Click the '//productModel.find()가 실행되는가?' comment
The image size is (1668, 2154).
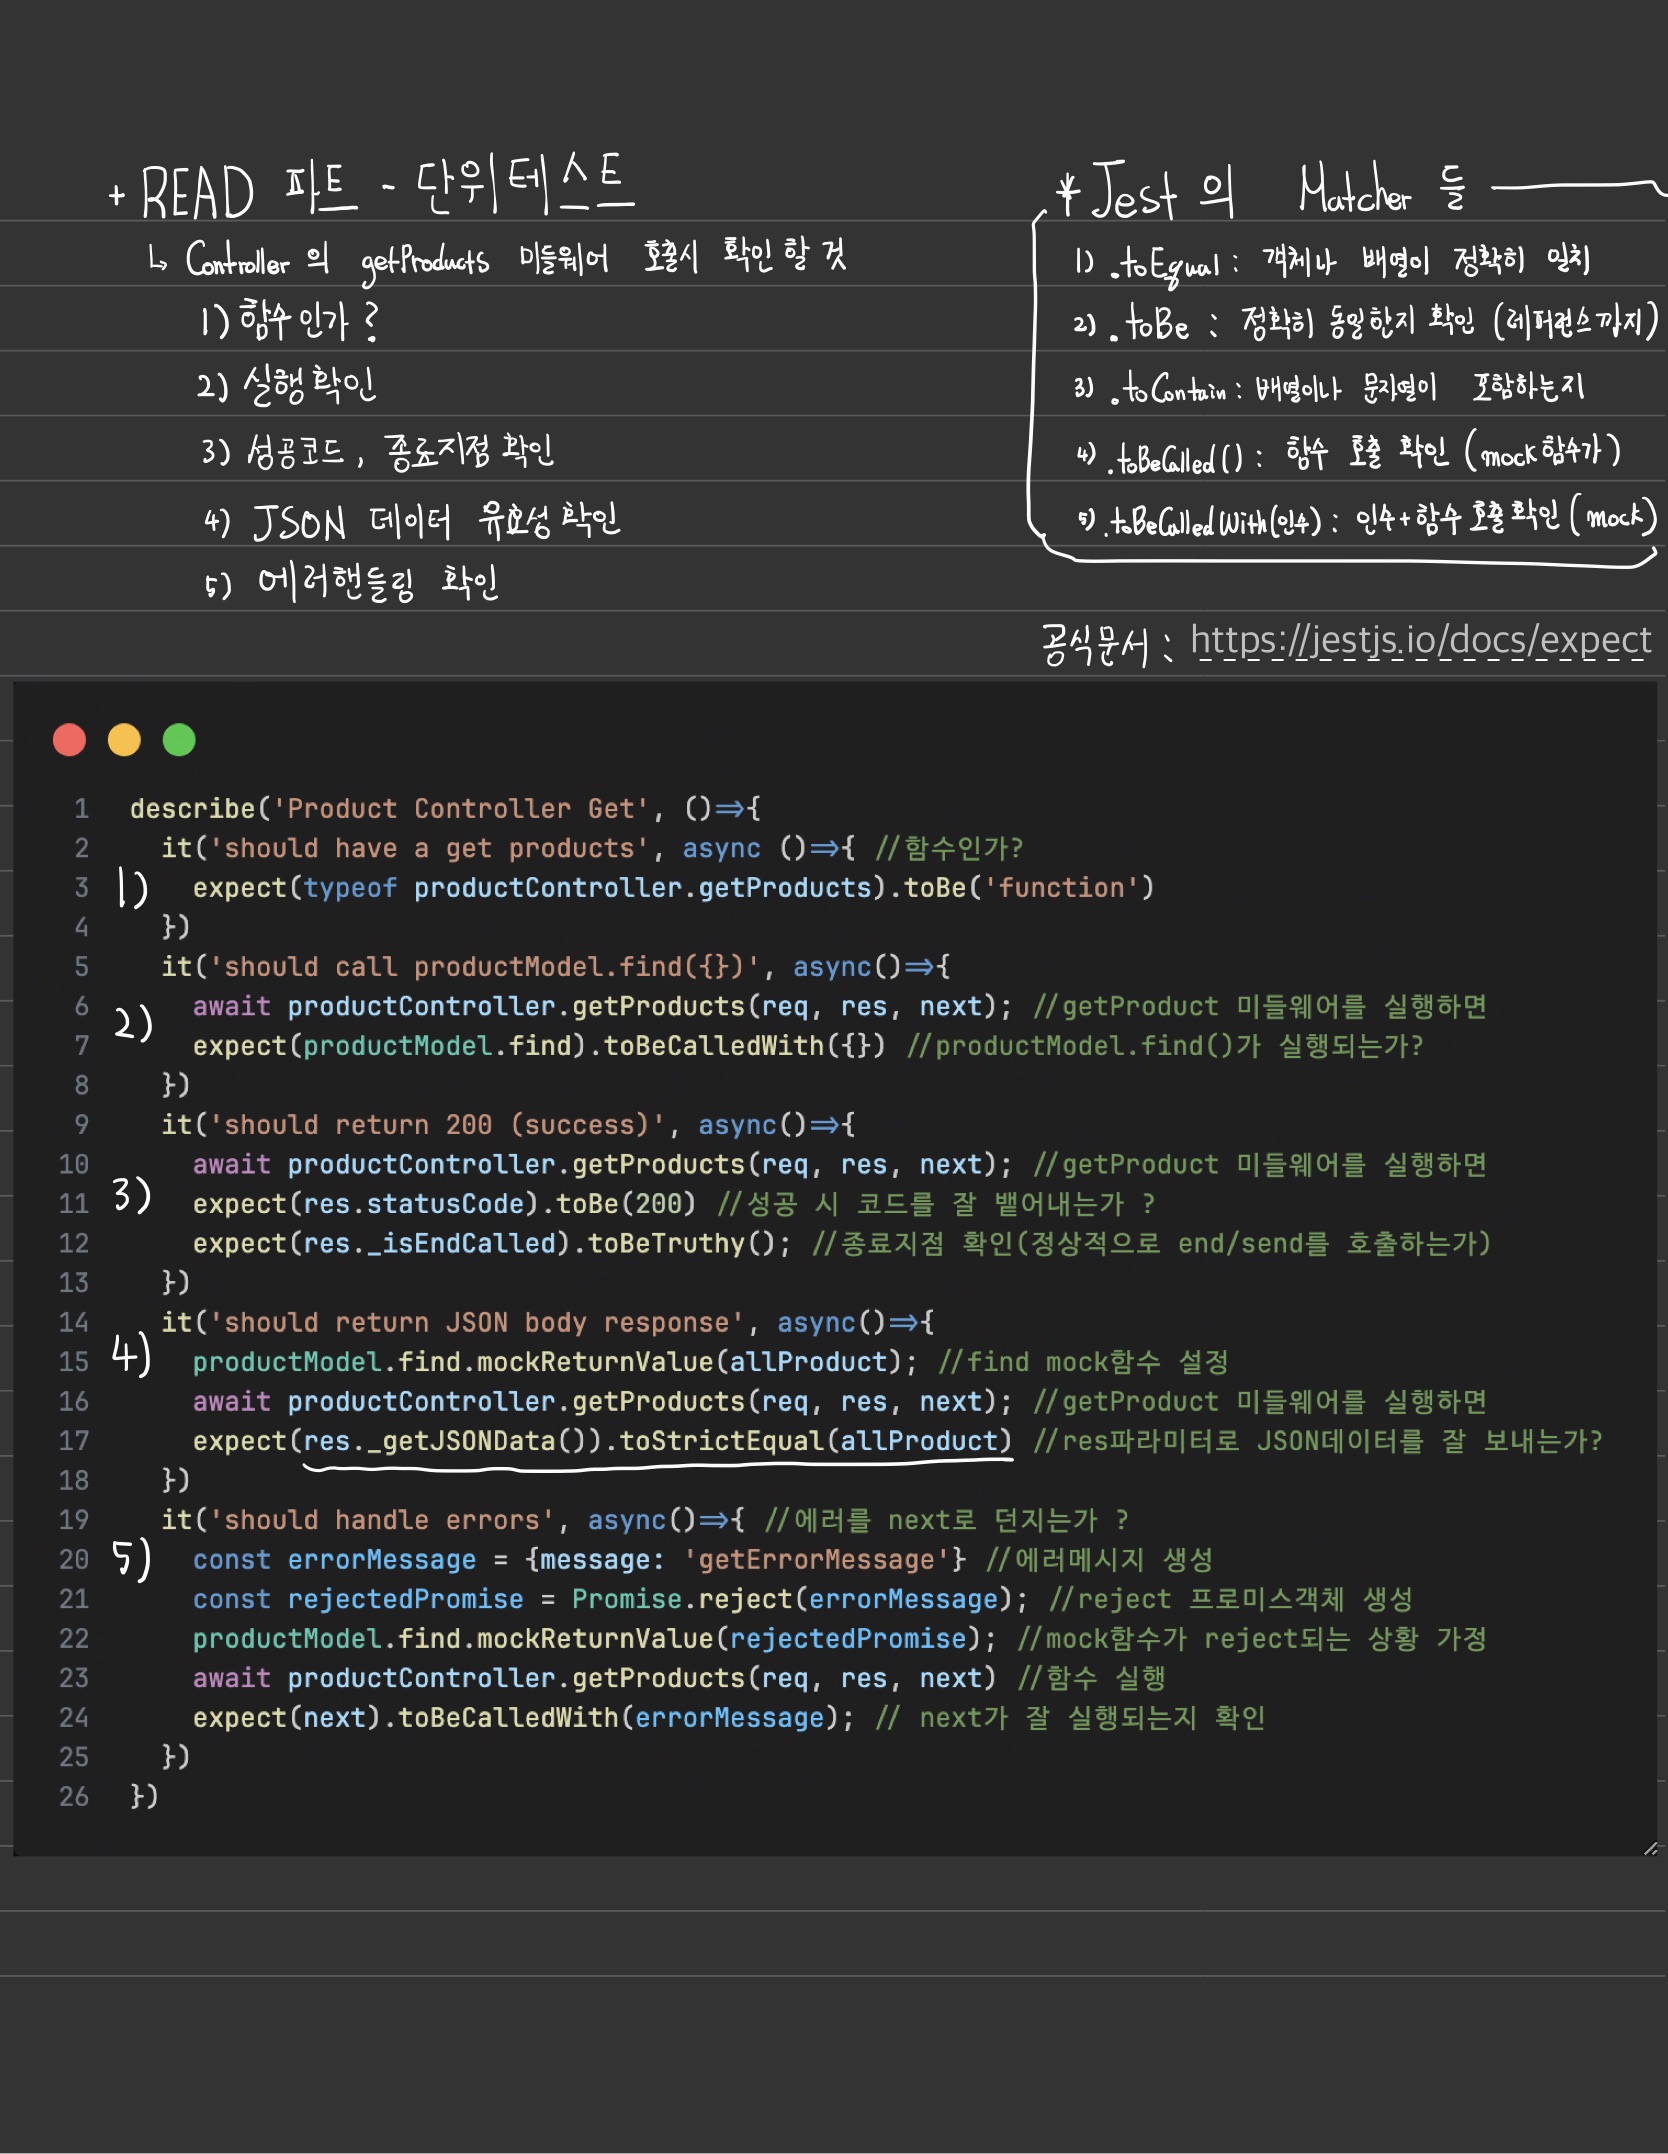(x=1165, y=1045)
